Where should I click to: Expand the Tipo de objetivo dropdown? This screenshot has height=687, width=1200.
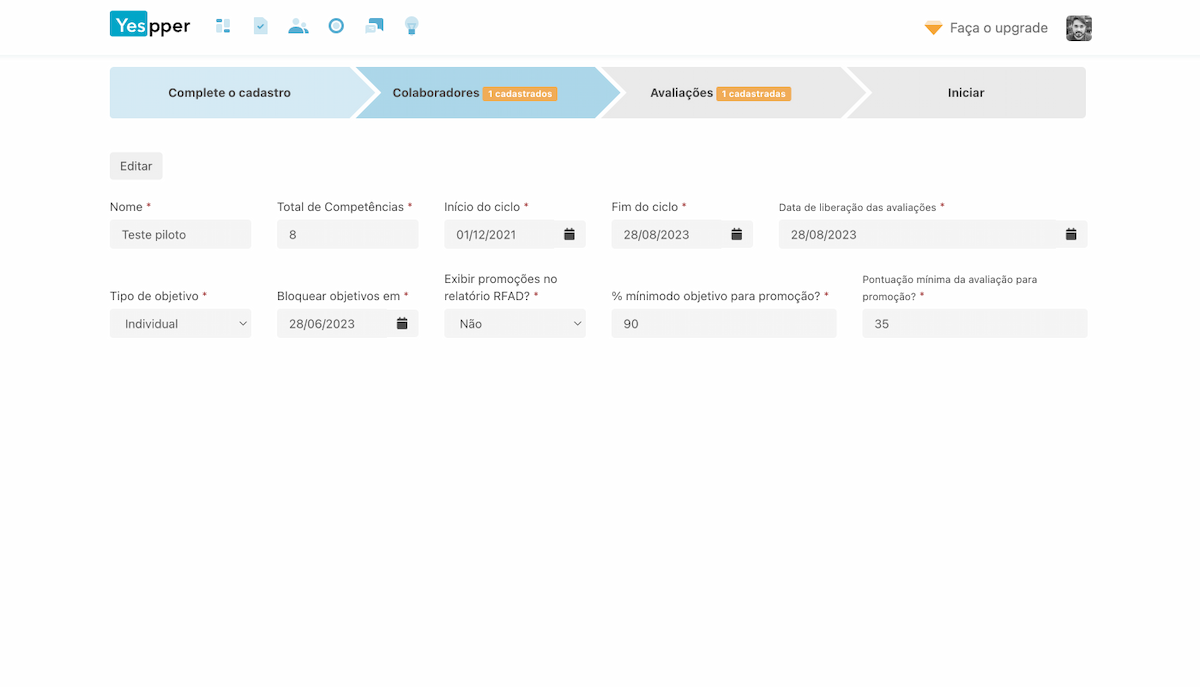tap(180, 323)
